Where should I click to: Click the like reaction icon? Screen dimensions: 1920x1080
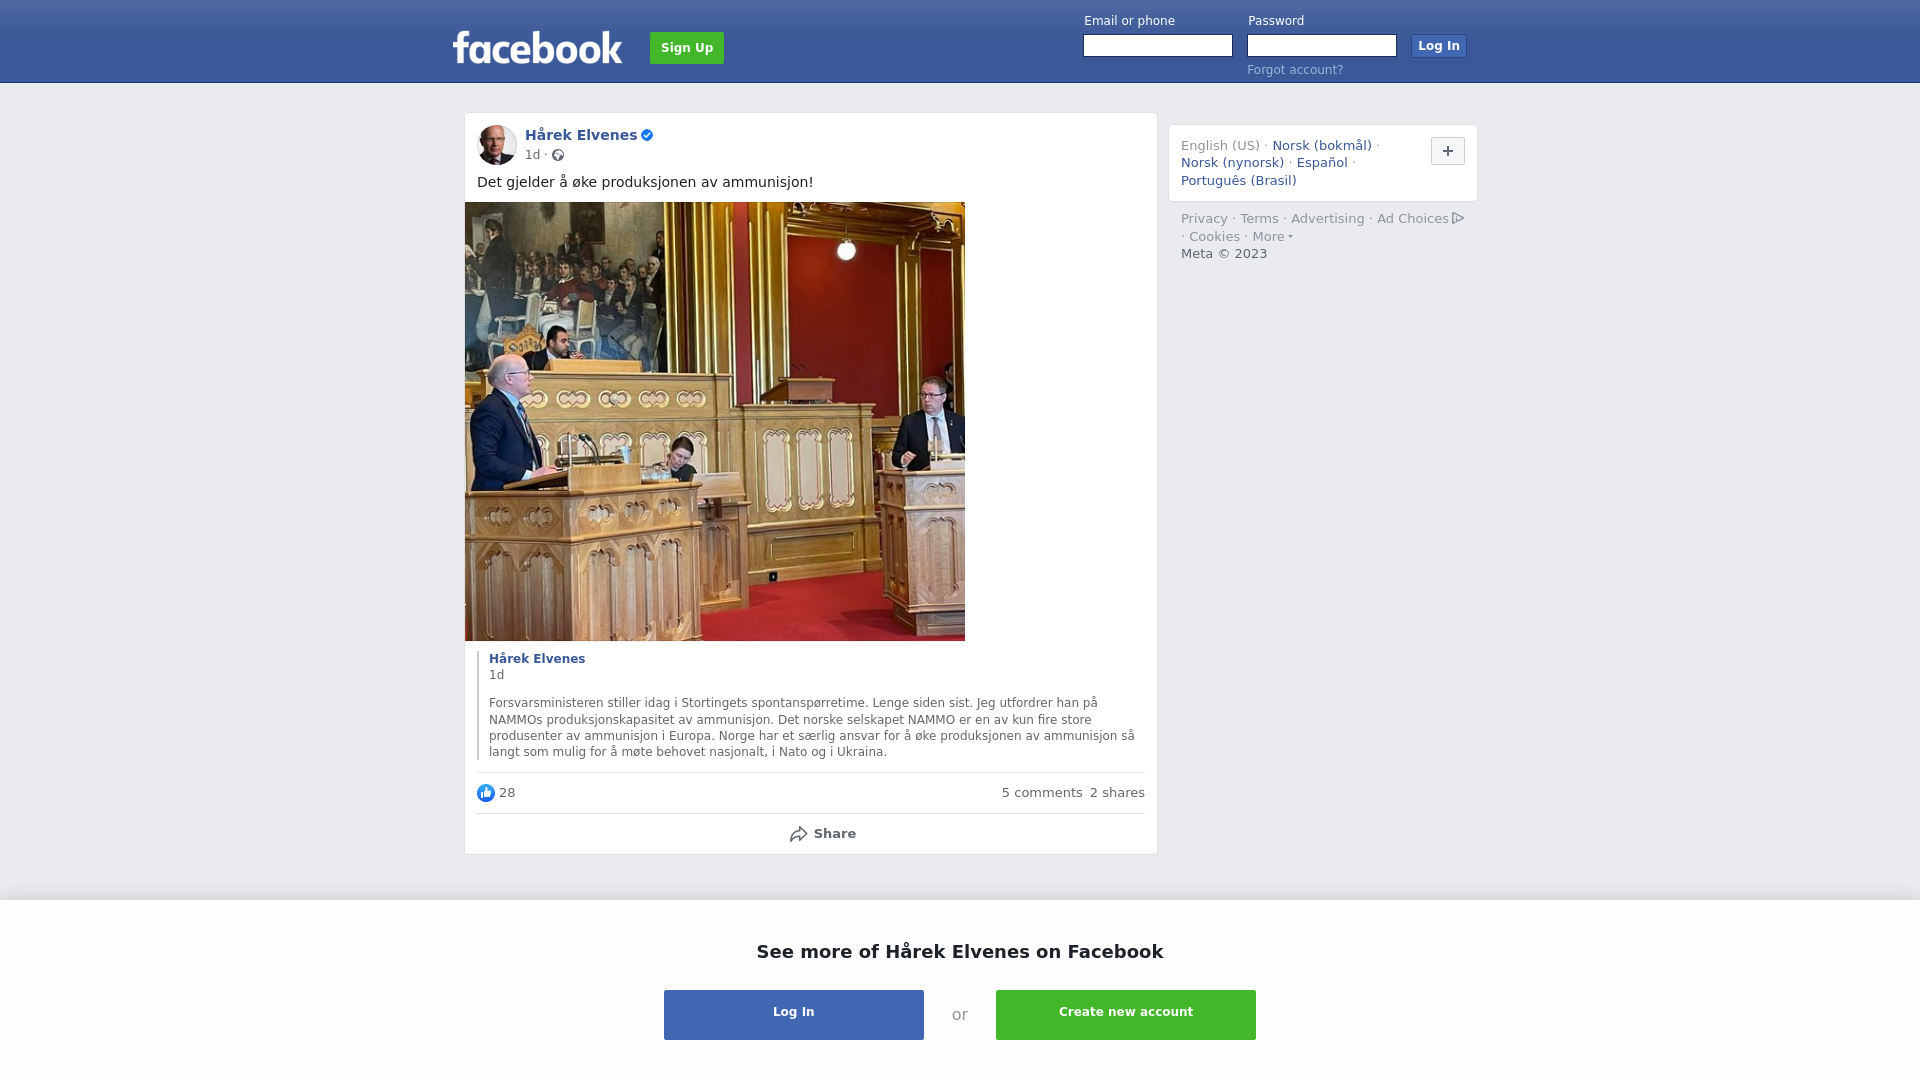click(486, 793)
